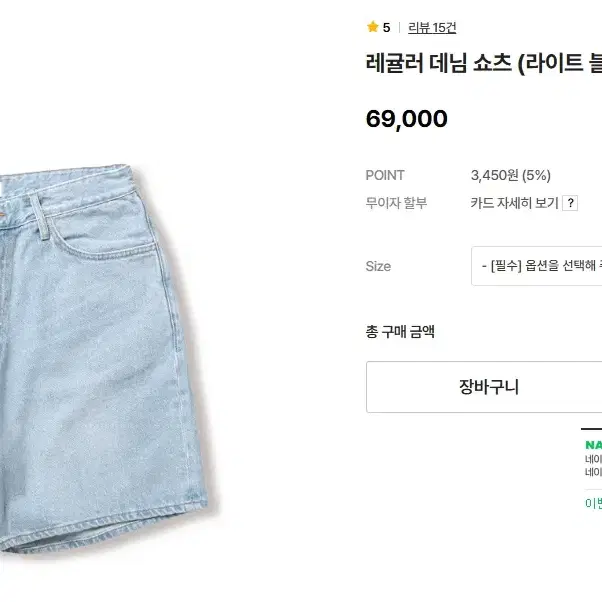The image size is (602, 602).
Task: Click the green 이번 link text
Action: [x=594, y=503]
